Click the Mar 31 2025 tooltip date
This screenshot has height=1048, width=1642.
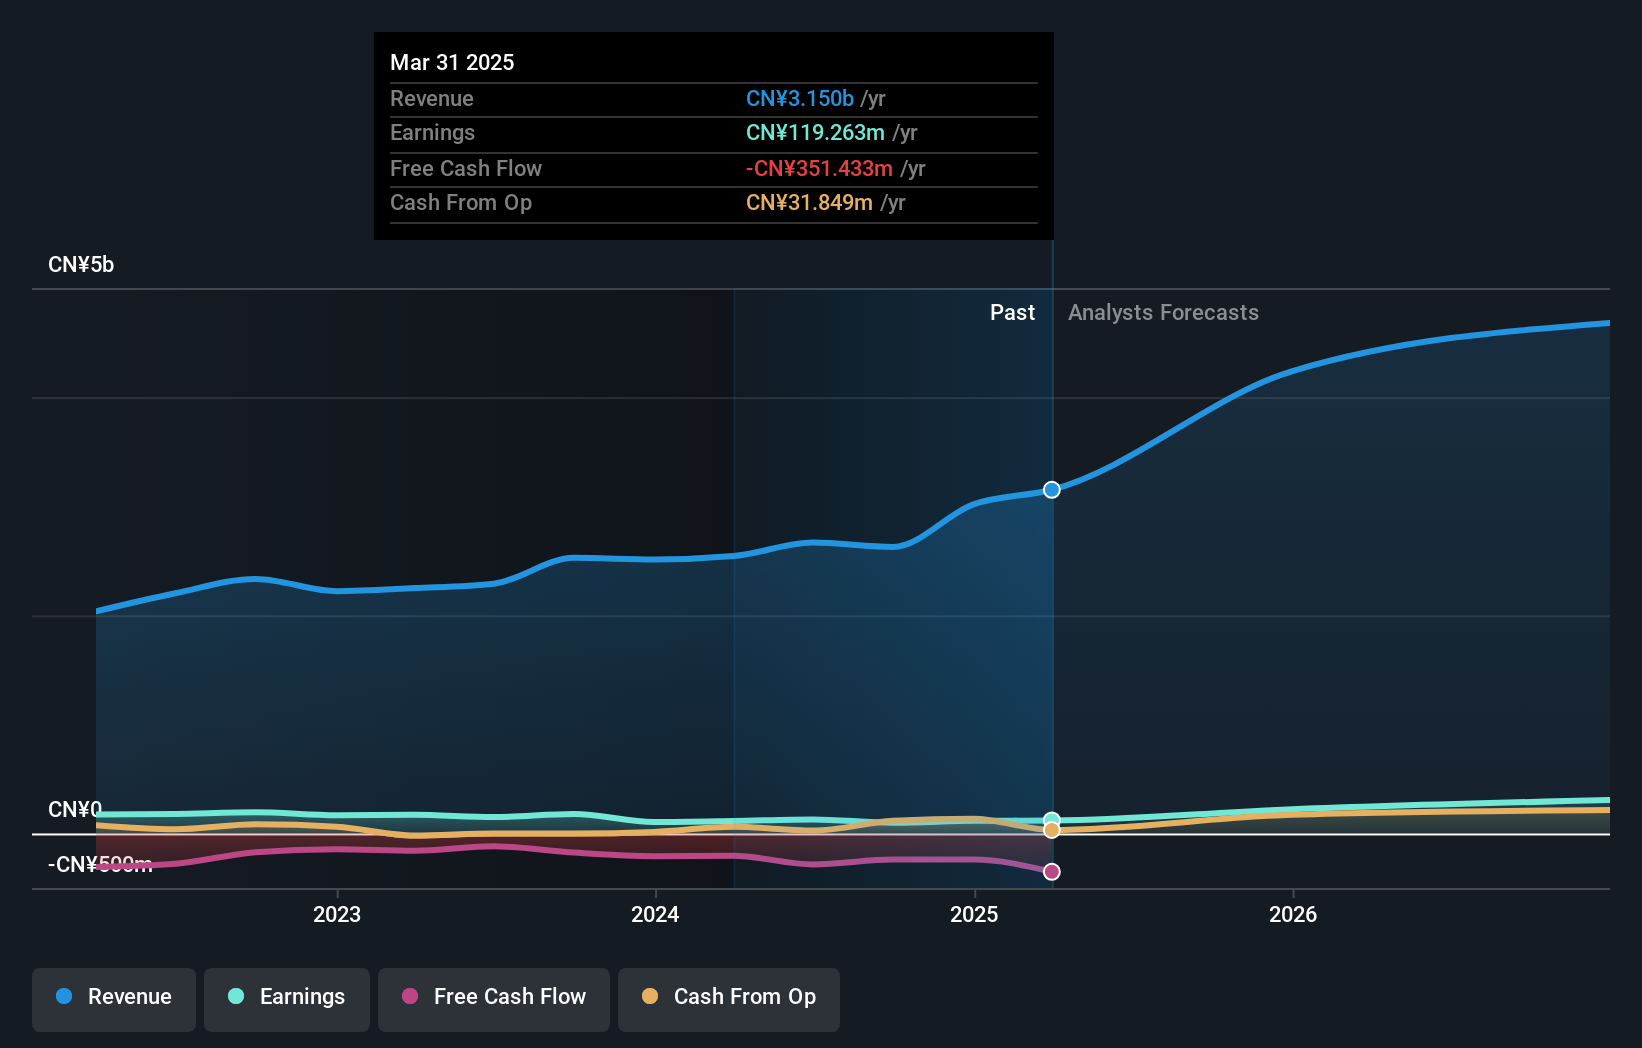[x=452, y=62]
